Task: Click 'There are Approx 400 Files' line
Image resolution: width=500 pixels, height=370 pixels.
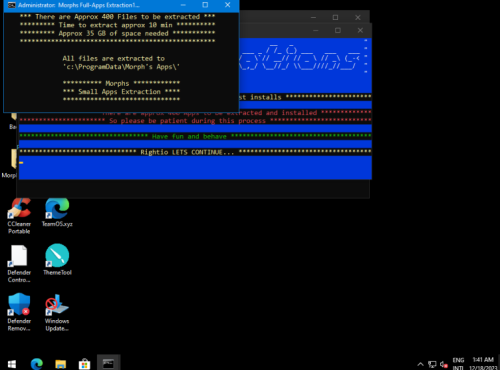Action: (x=117, y=17)
